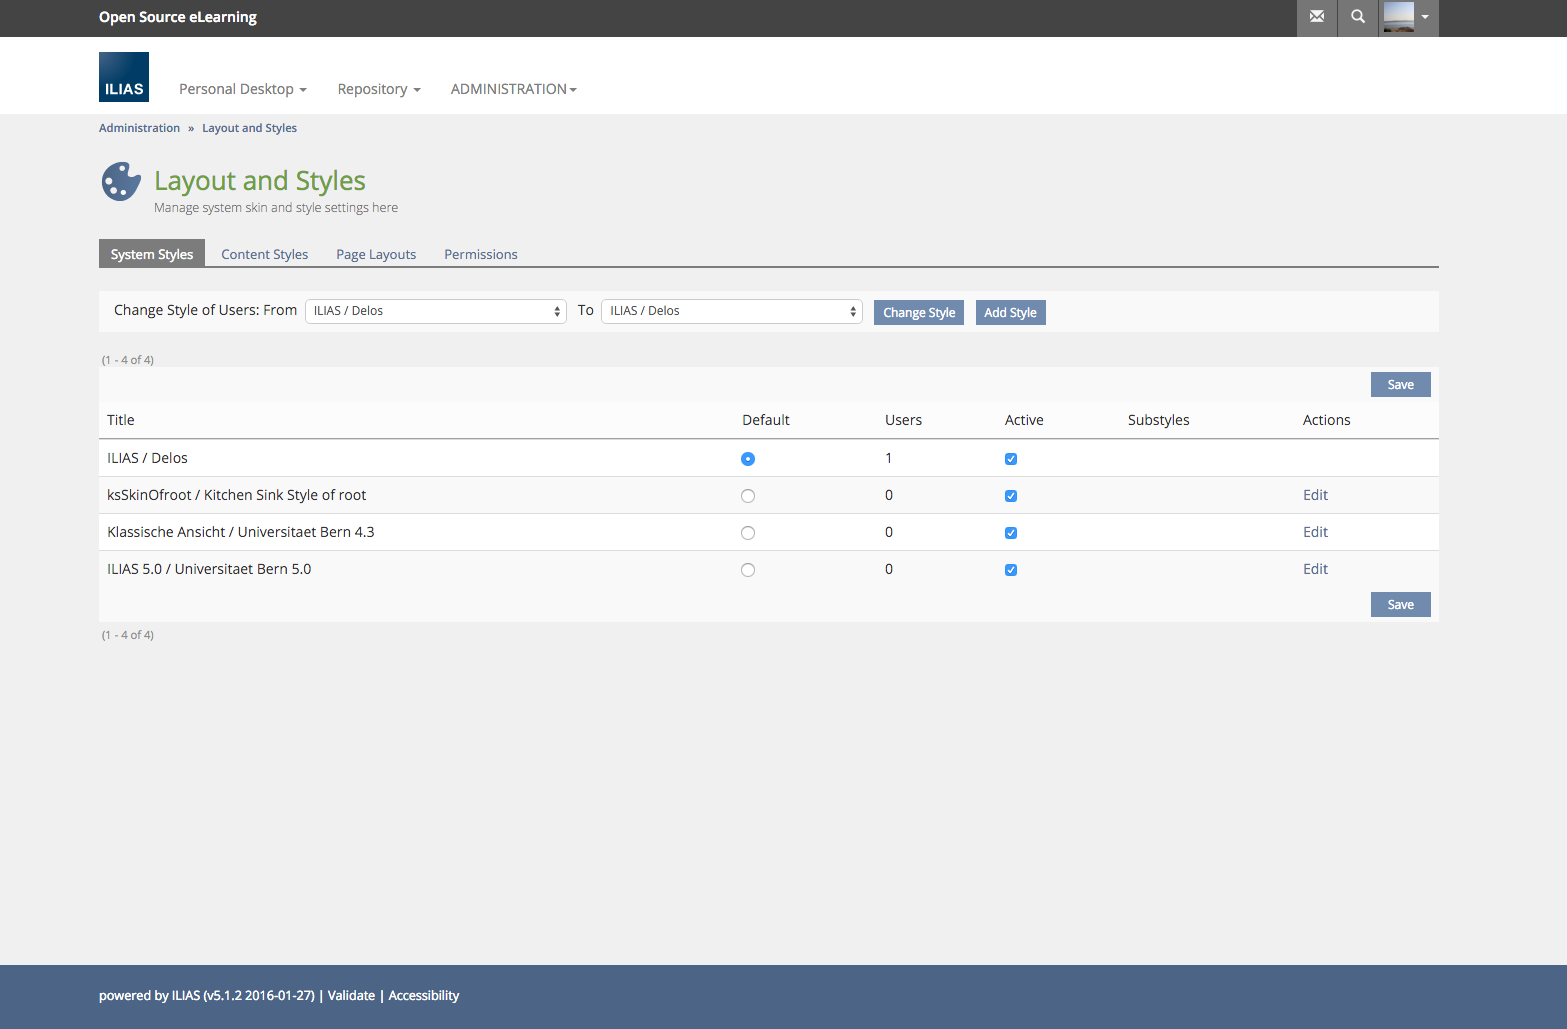Click the Accessibility footer link

(424, 995)
